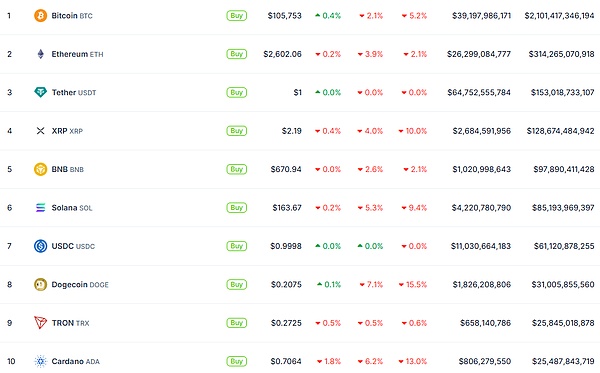Open the TRON TRX coin page link
This screenshot has height=373, width=600.
tap(70, 323)
